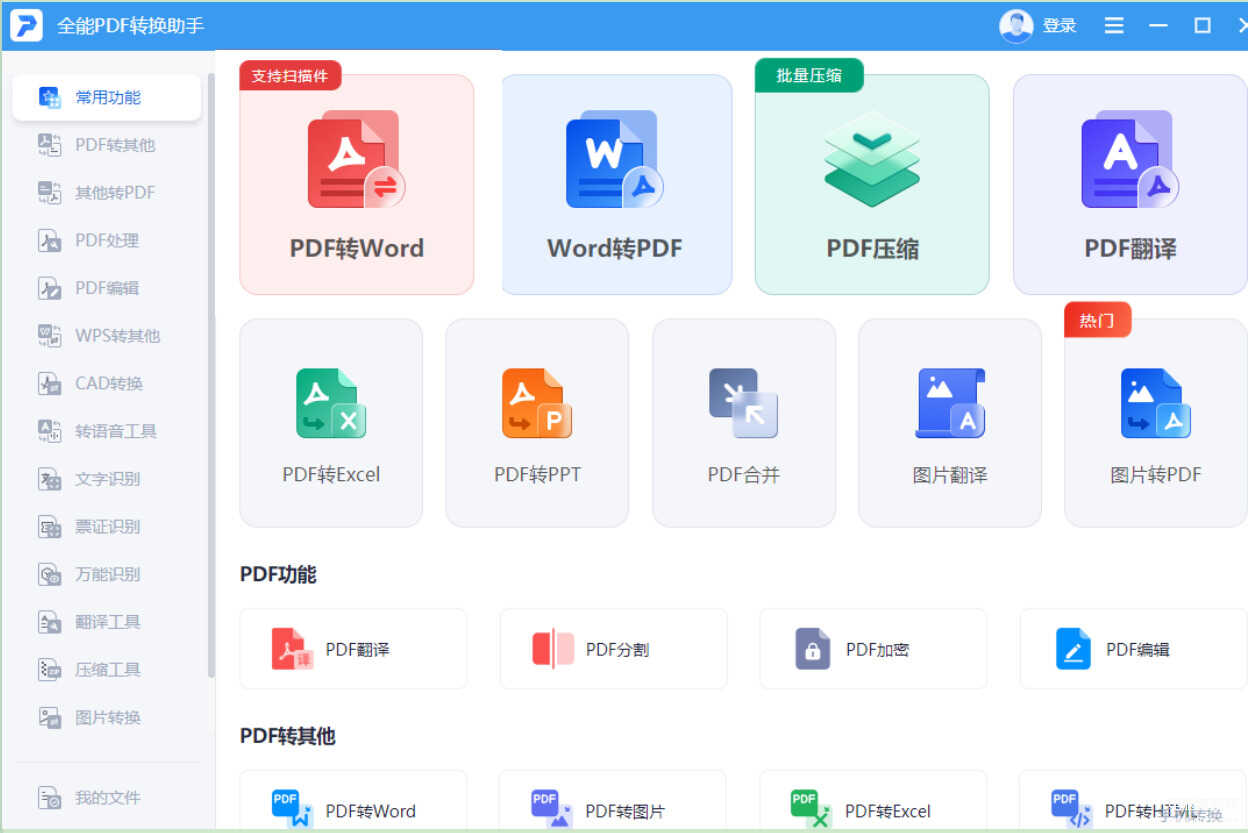Open the PDF转Word feature card

[x=356, y=185]
